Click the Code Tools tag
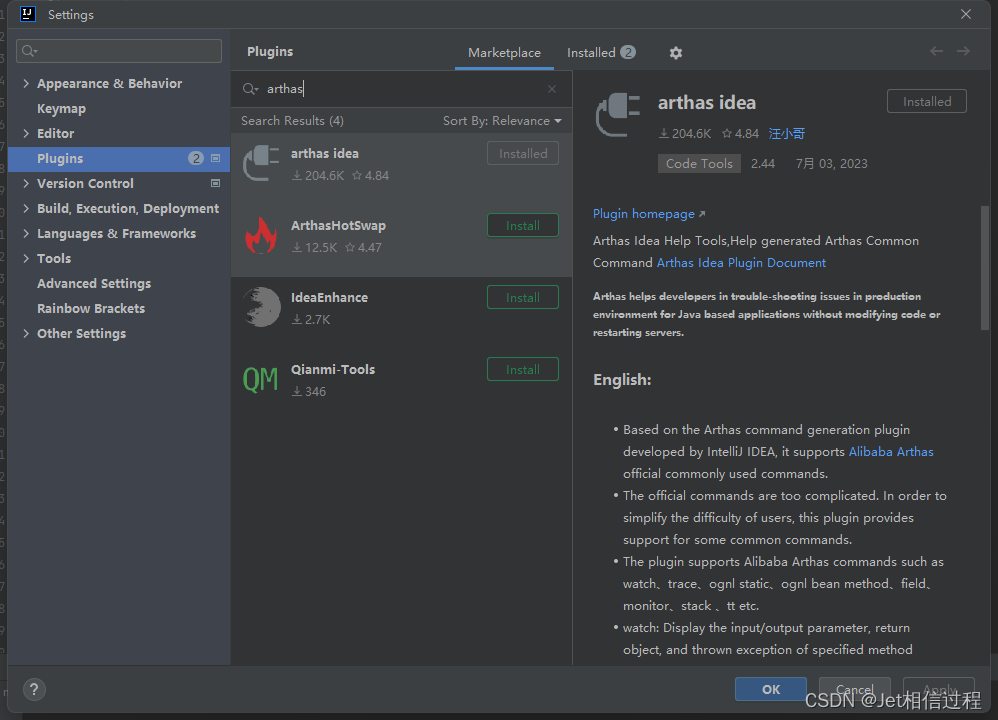The image size is (998, 720). [699, 164]
